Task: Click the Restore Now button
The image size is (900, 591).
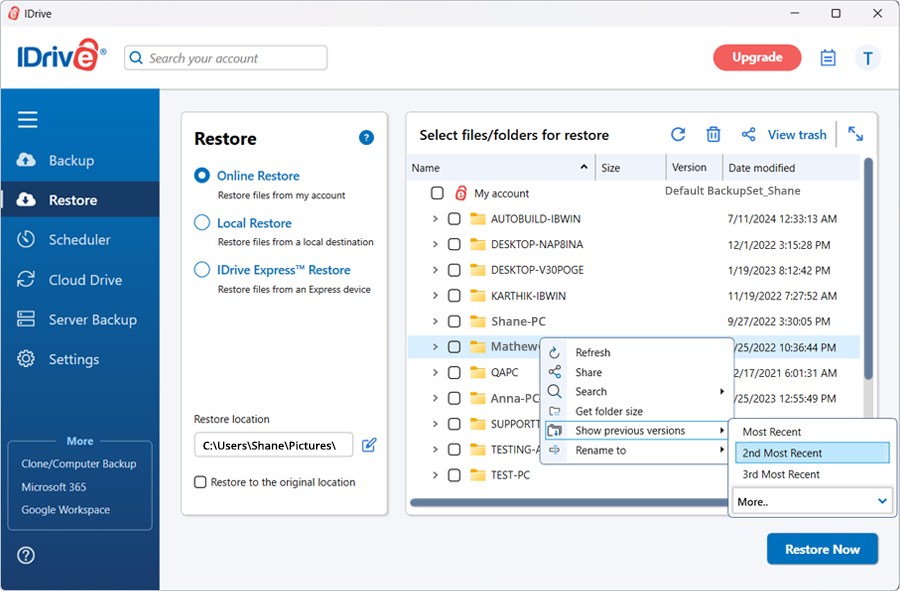Action: pos(821,549)
